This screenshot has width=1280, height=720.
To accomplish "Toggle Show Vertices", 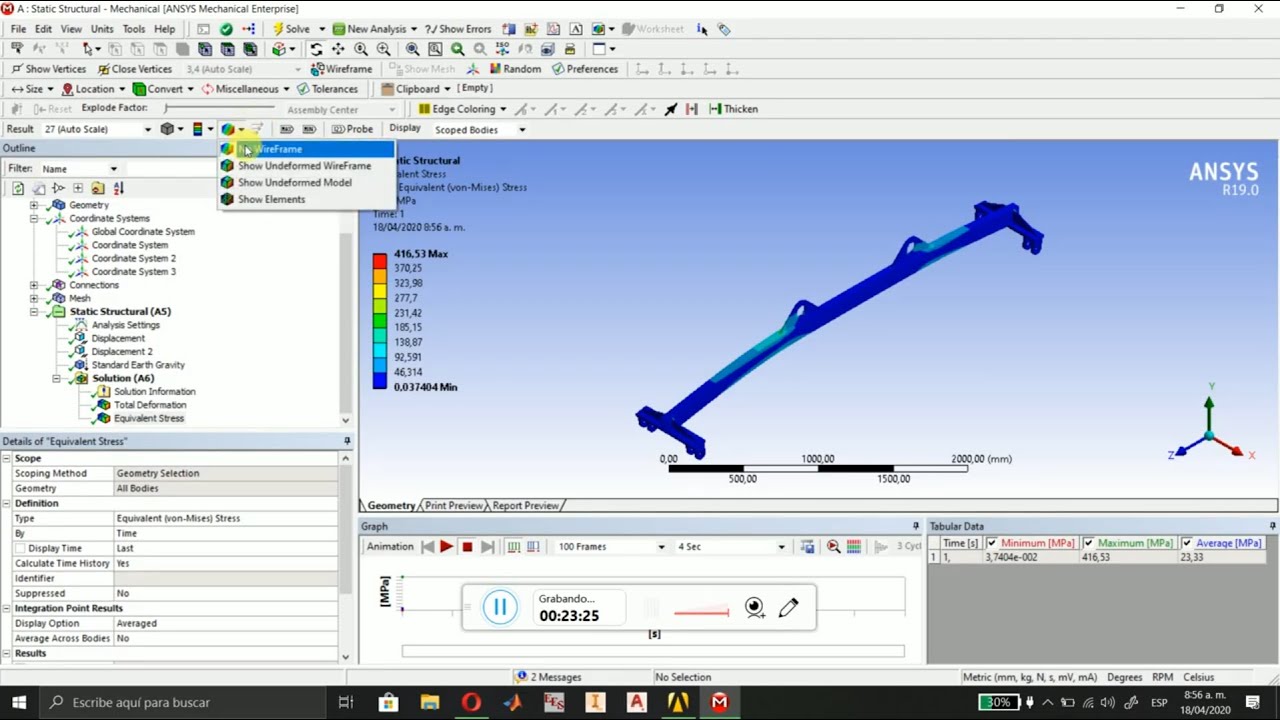I will (x=48, y=69).
